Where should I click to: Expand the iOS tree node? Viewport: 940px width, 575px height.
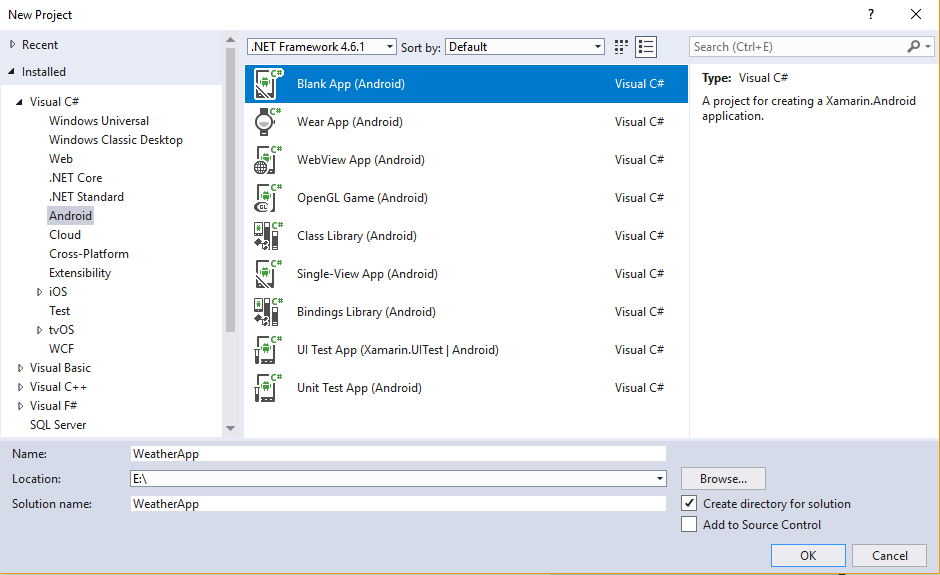40,292
